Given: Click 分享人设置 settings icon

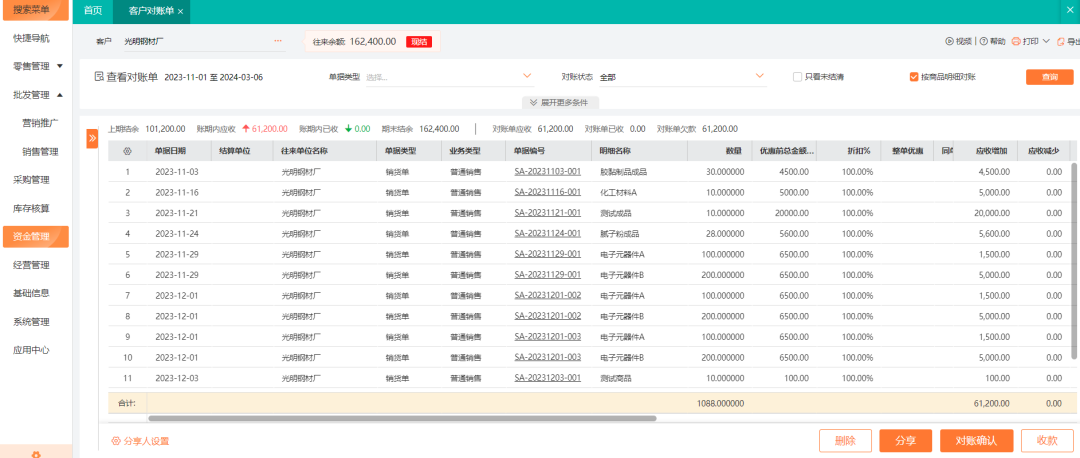Looking at the screenshot, I should pos(116,441).
